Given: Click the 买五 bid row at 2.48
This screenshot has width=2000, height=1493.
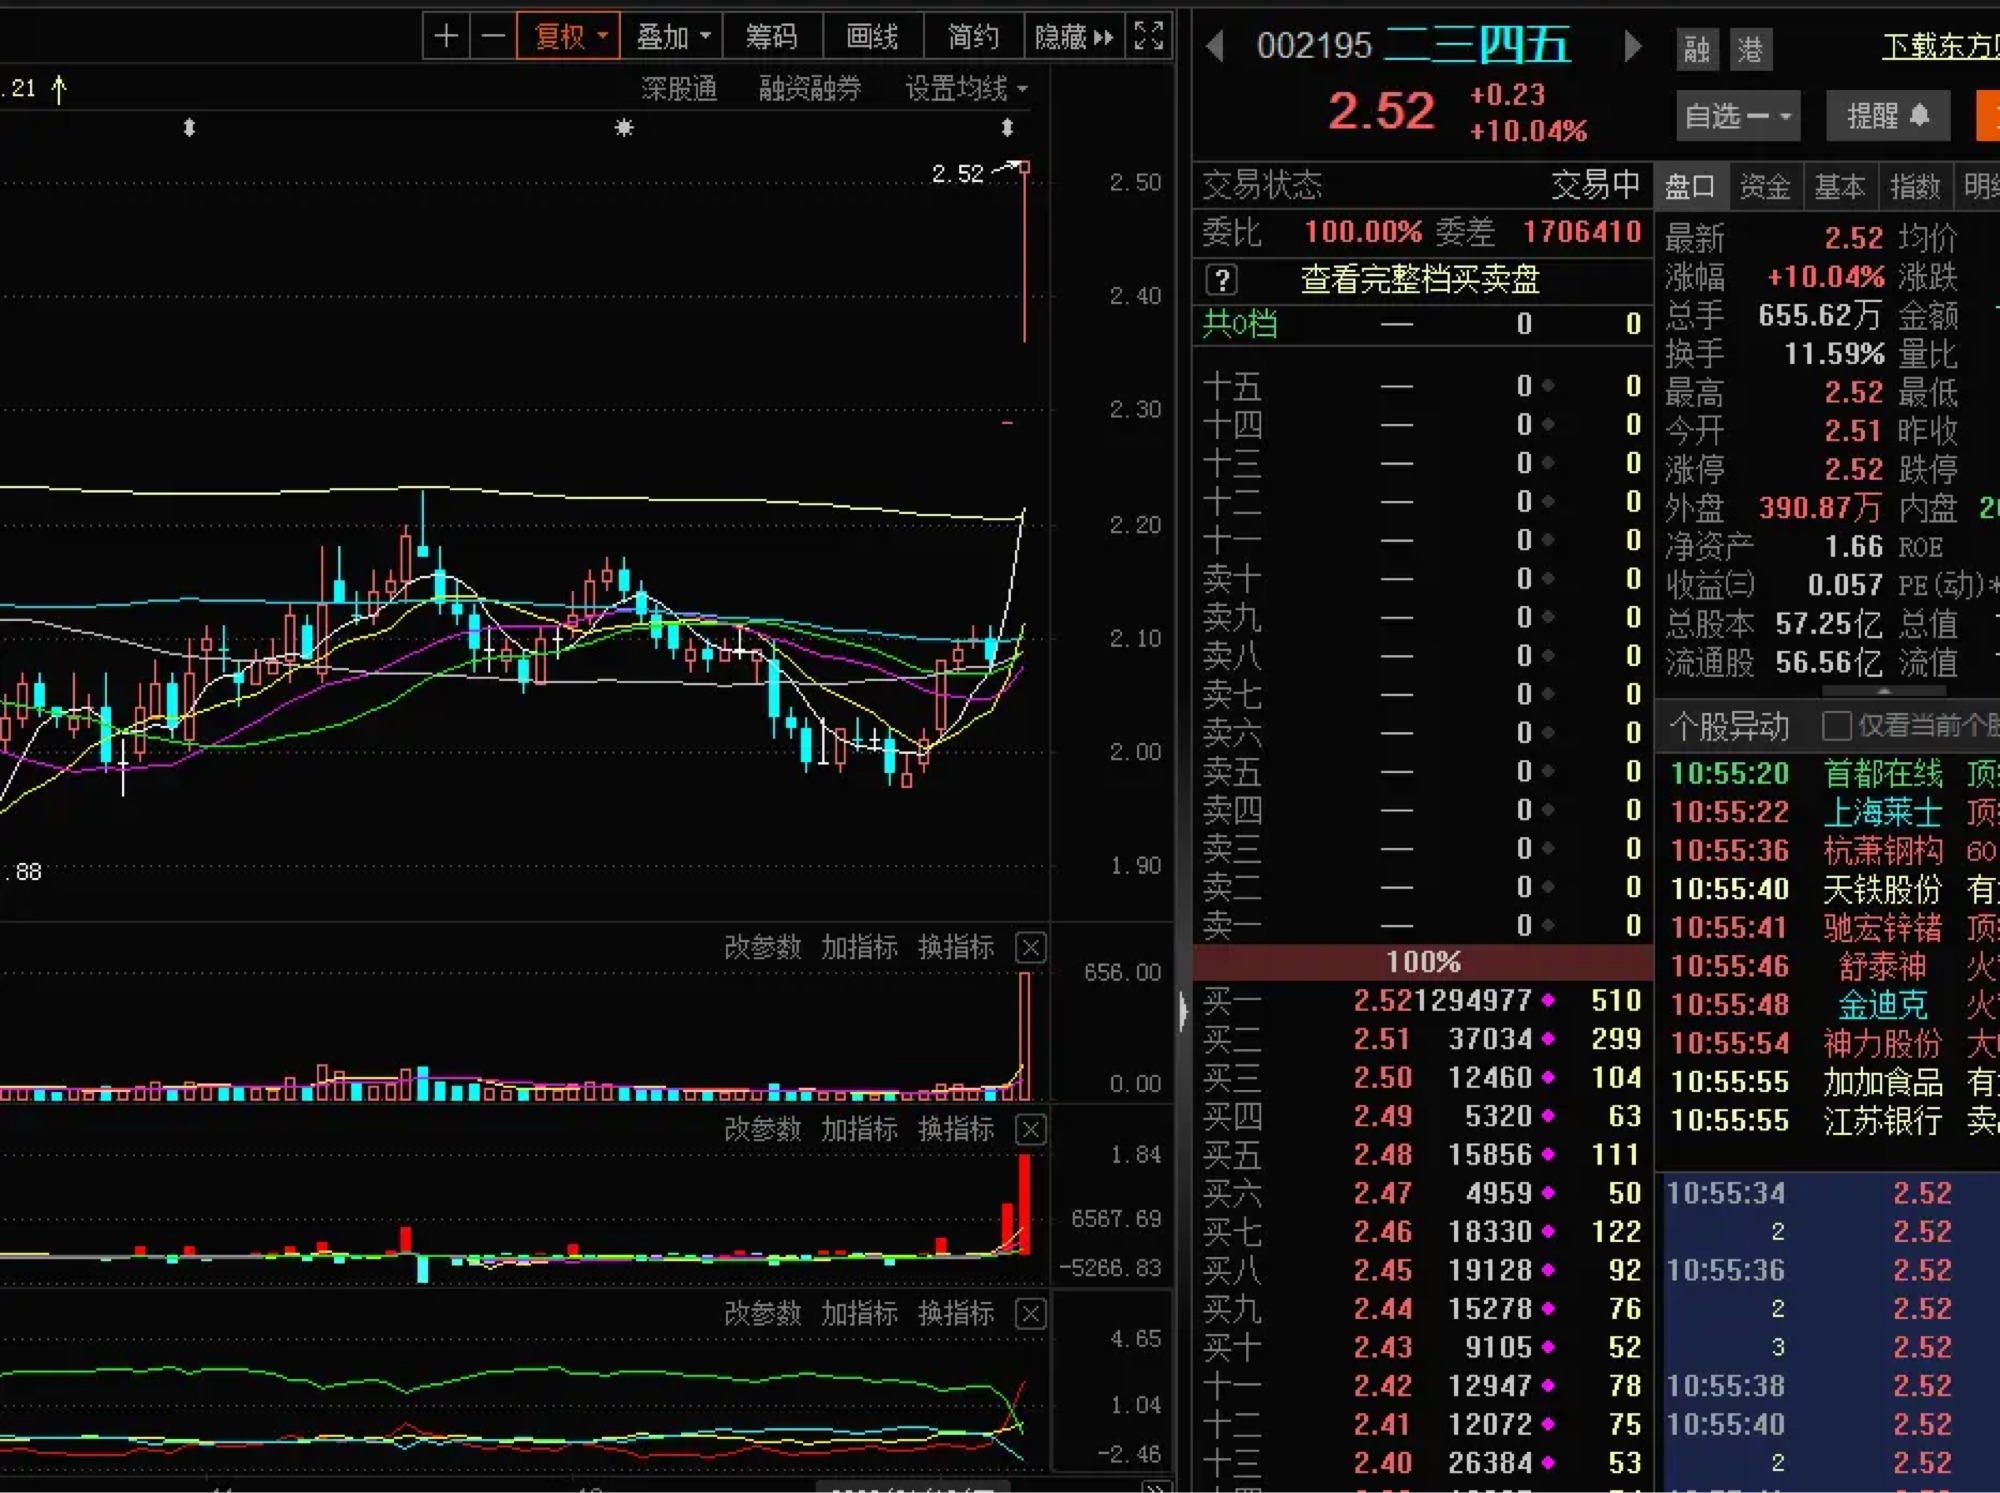Looking at the screenshot, I should coord(1422,1155).
